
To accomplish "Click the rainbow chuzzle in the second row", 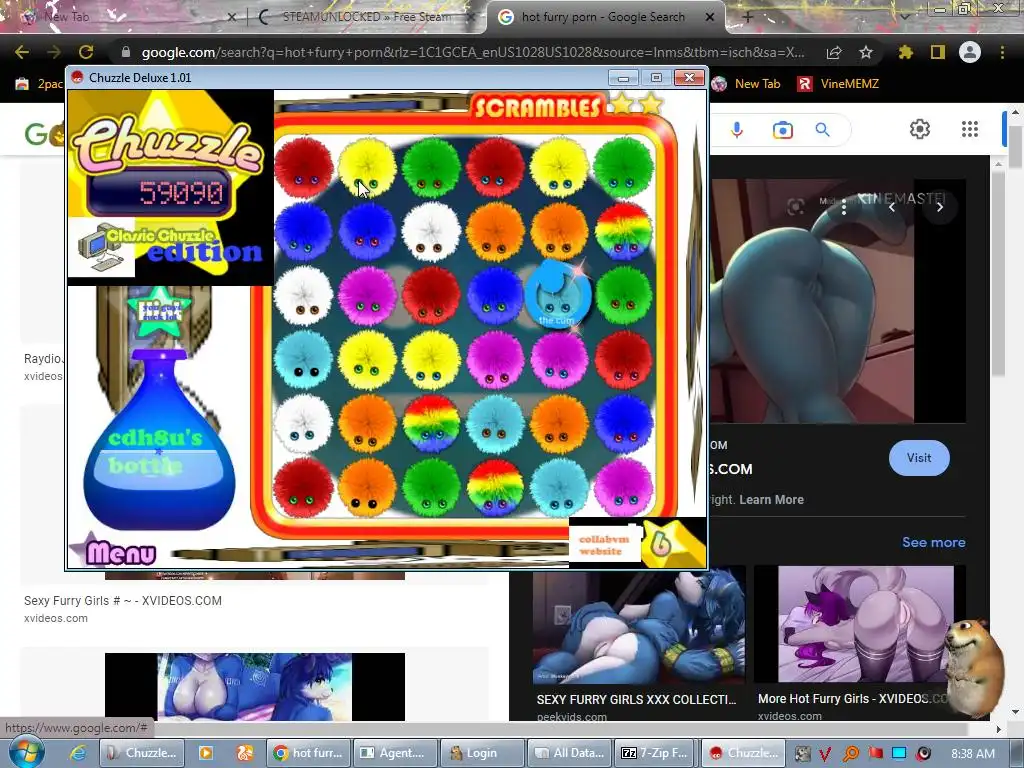I will click(624, 232).
